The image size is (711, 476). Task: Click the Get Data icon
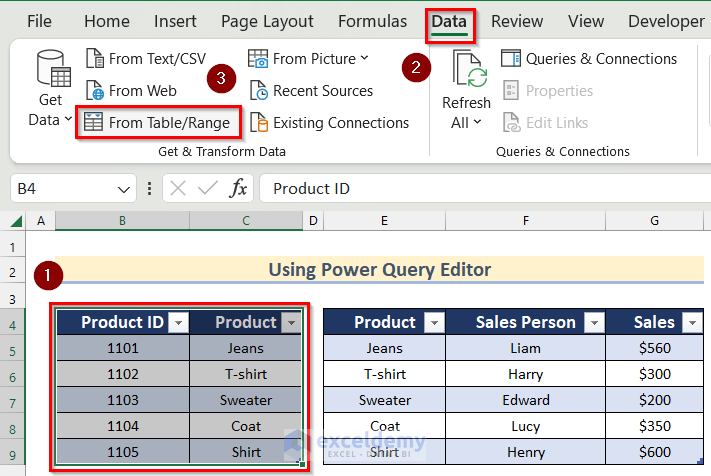pyautogui.click(x=51, y=70)
